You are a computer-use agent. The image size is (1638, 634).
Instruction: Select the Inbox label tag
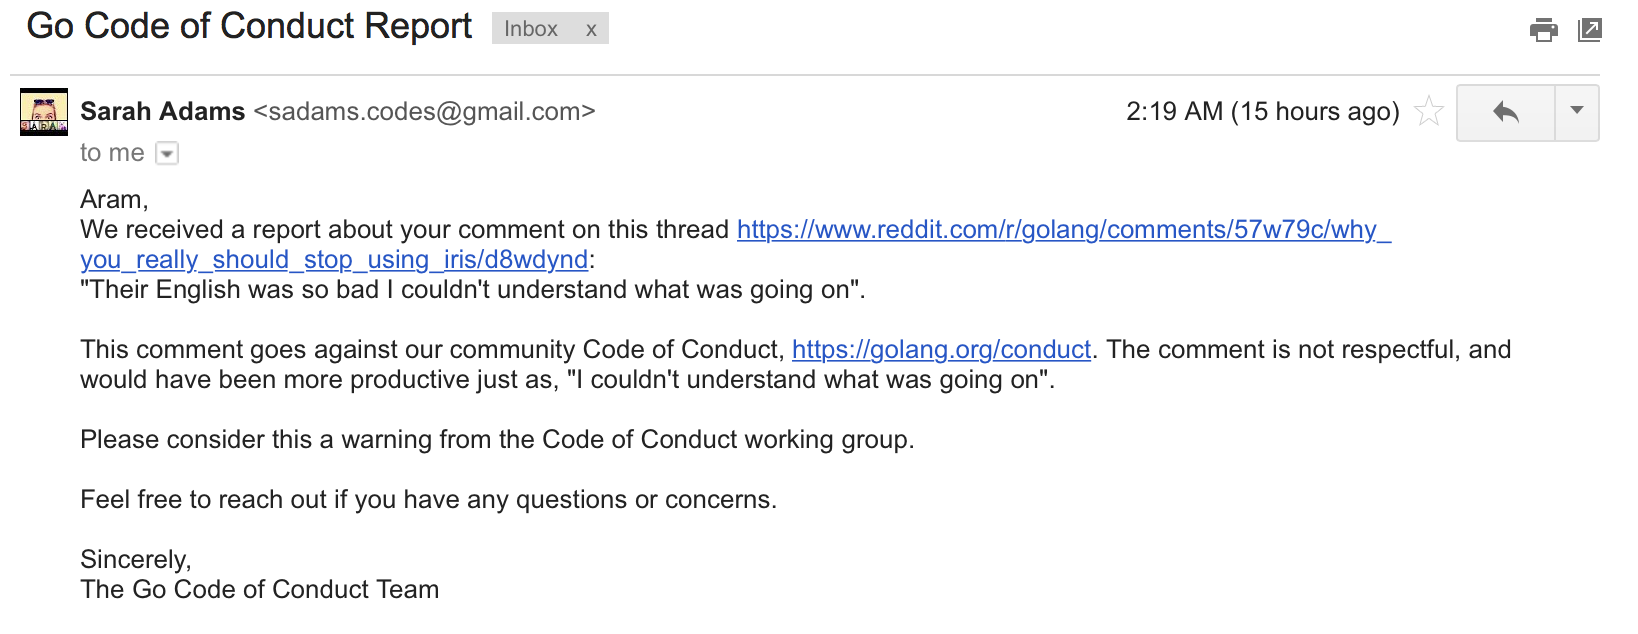click(x=530, y=29)
